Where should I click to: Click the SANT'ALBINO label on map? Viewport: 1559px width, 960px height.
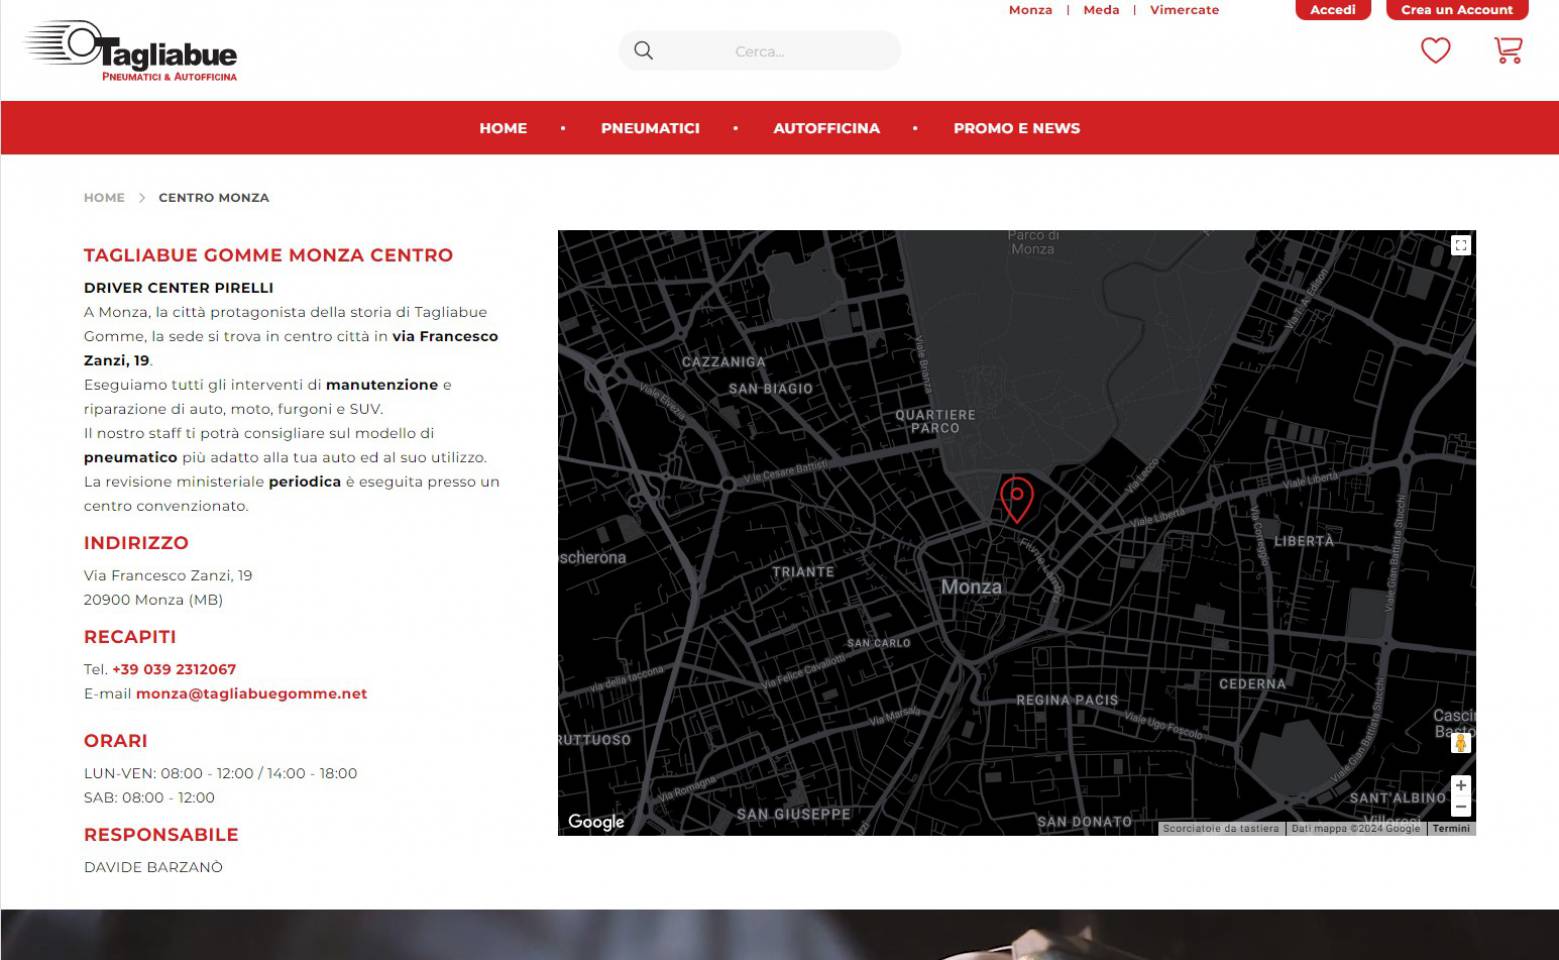tap(1397, 798)
